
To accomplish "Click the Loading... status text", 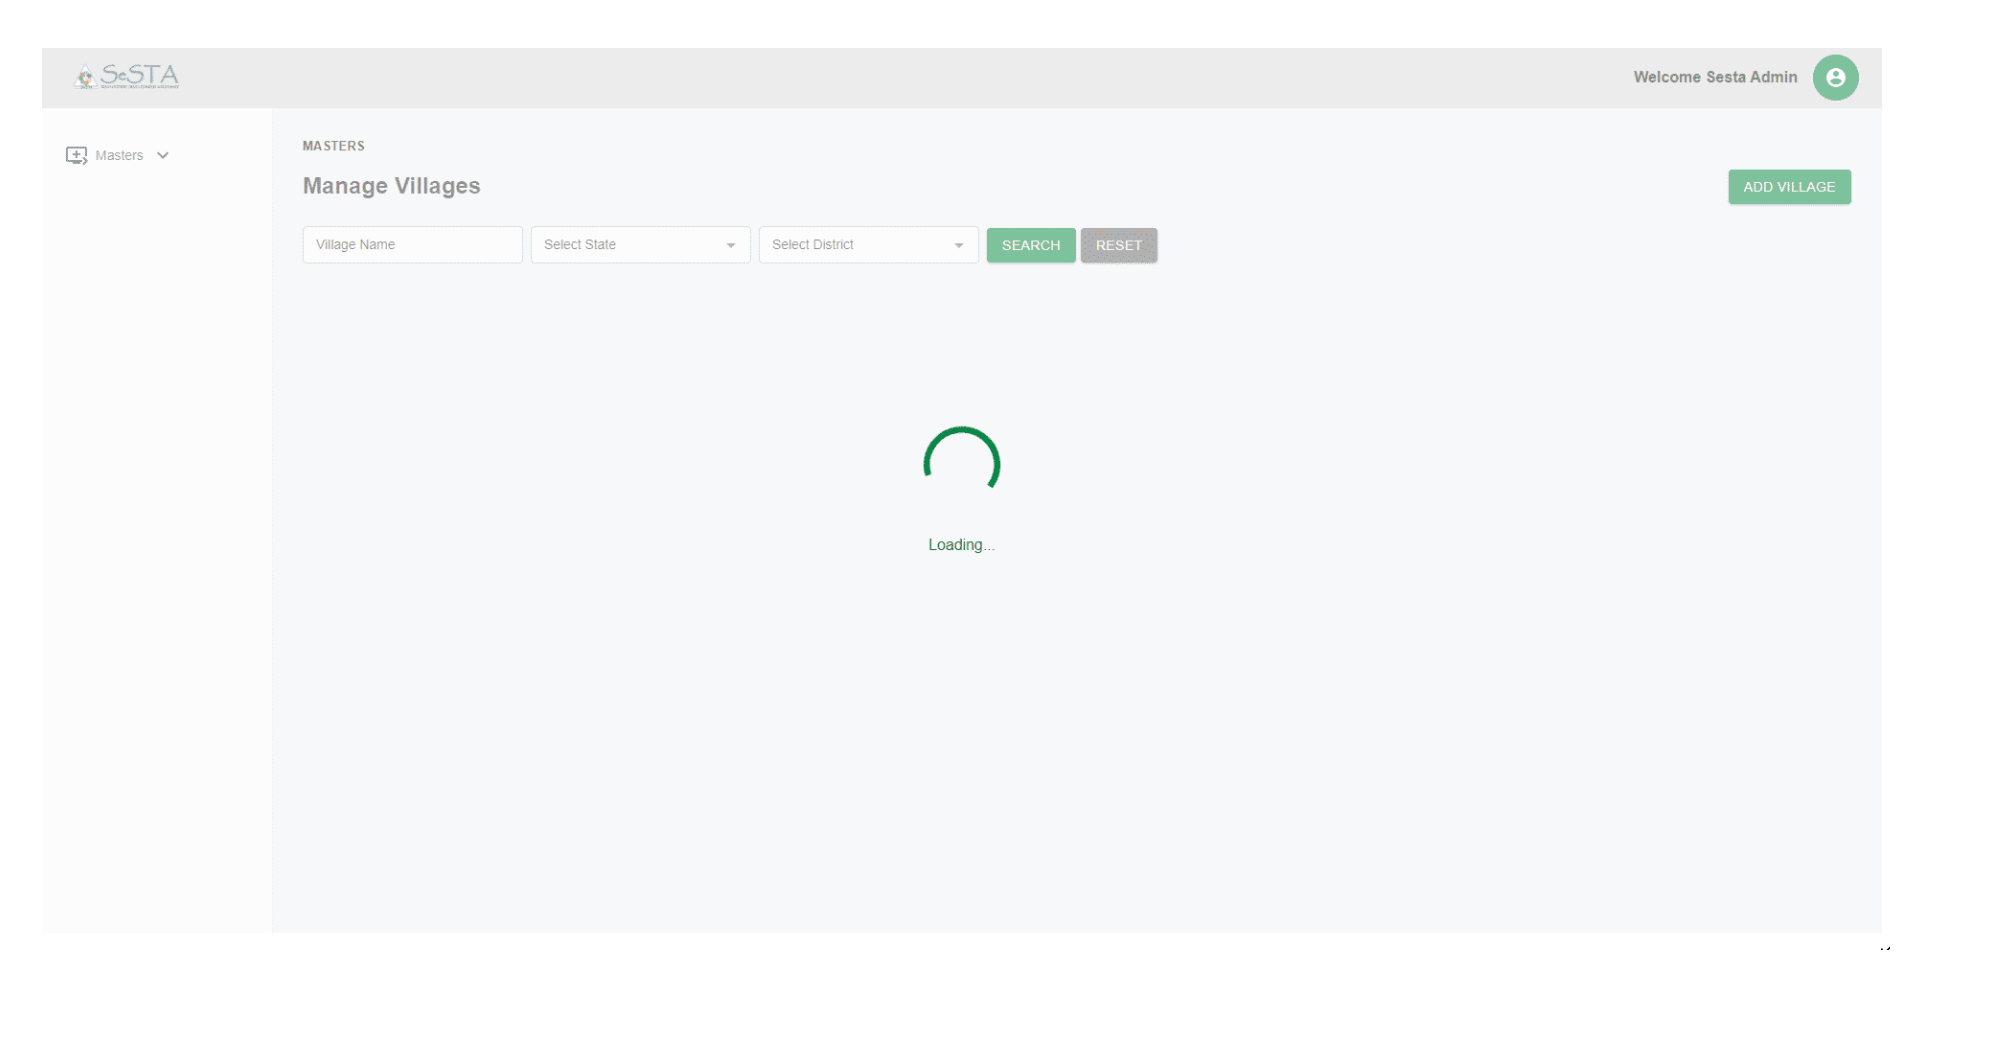I will click(x=961, y=545).
